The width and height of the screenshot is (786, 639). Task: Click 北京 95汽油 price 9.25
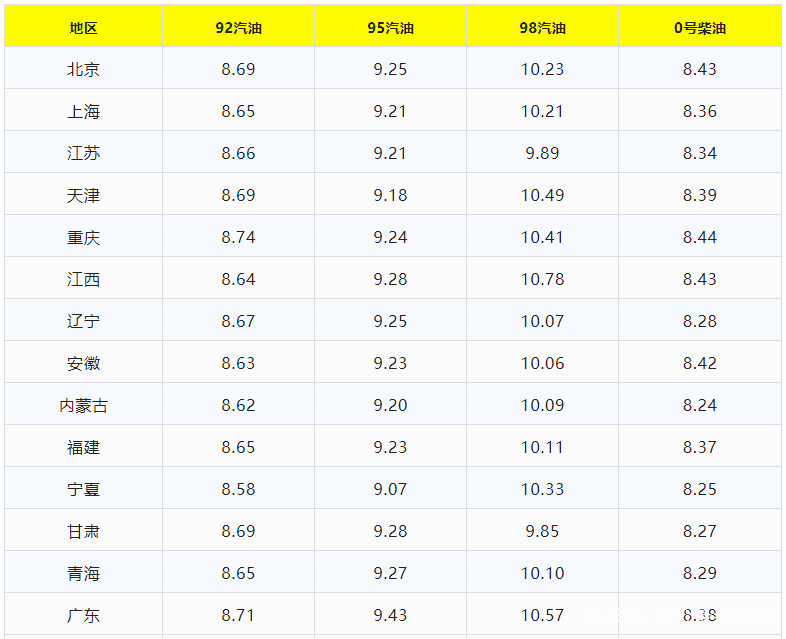pos(390,69)
